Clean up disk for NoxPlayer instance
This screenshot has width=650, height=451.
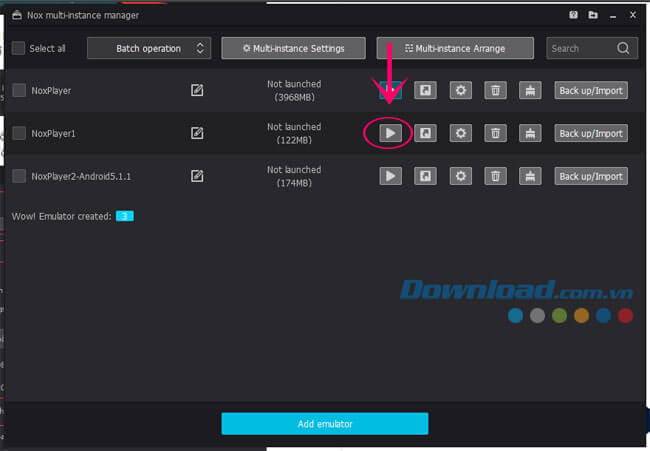coord(530,90)
